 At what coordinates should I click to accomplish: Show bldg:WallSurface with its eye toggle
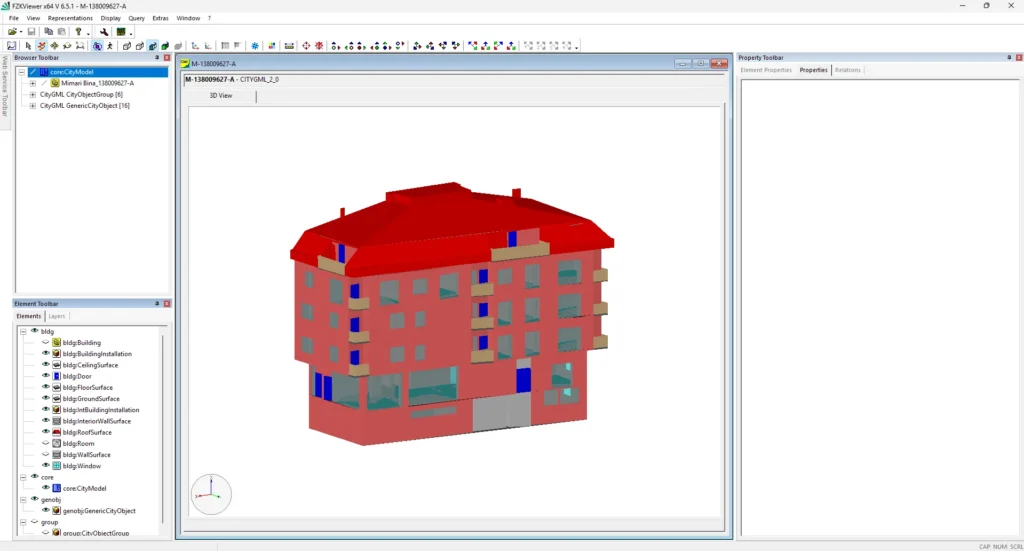pyautogui.click(x=46, y=454)
